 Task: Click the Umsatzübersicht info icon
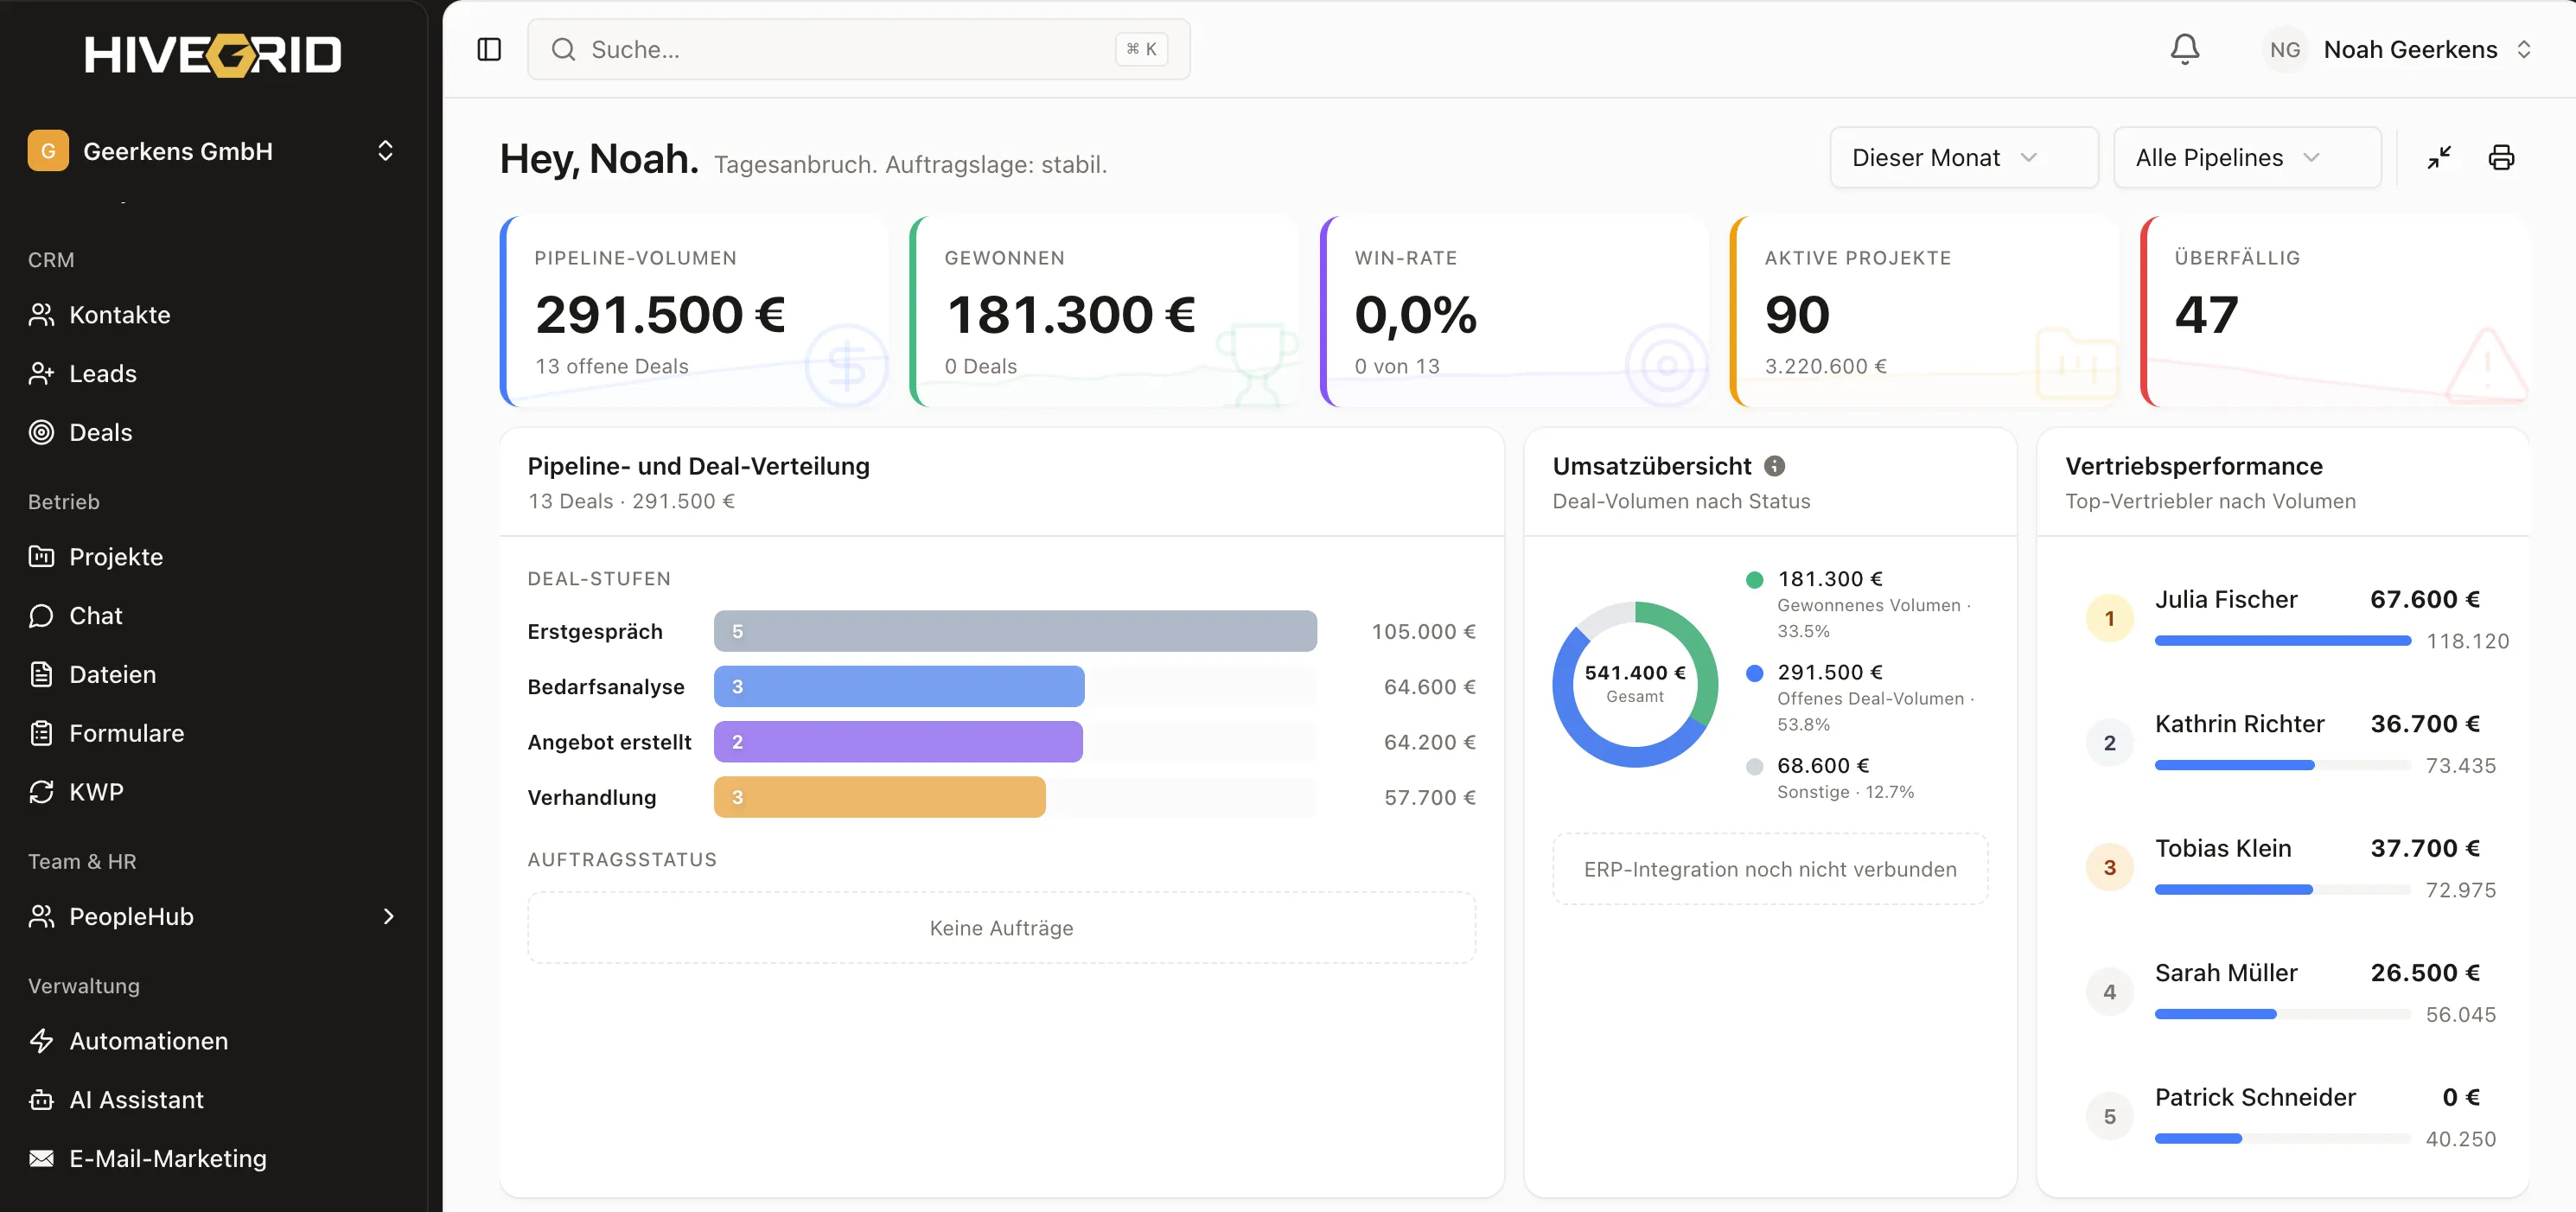tap(1774, 466)
